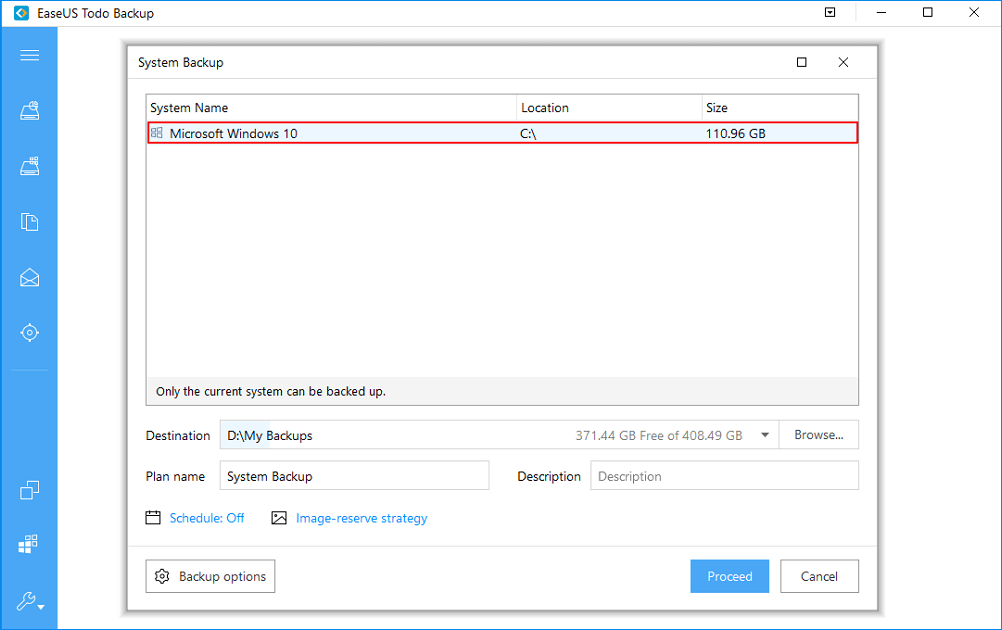Viewport: 1002px width, 630px height.
Task: Click the Browse... button
Action: 819,435
